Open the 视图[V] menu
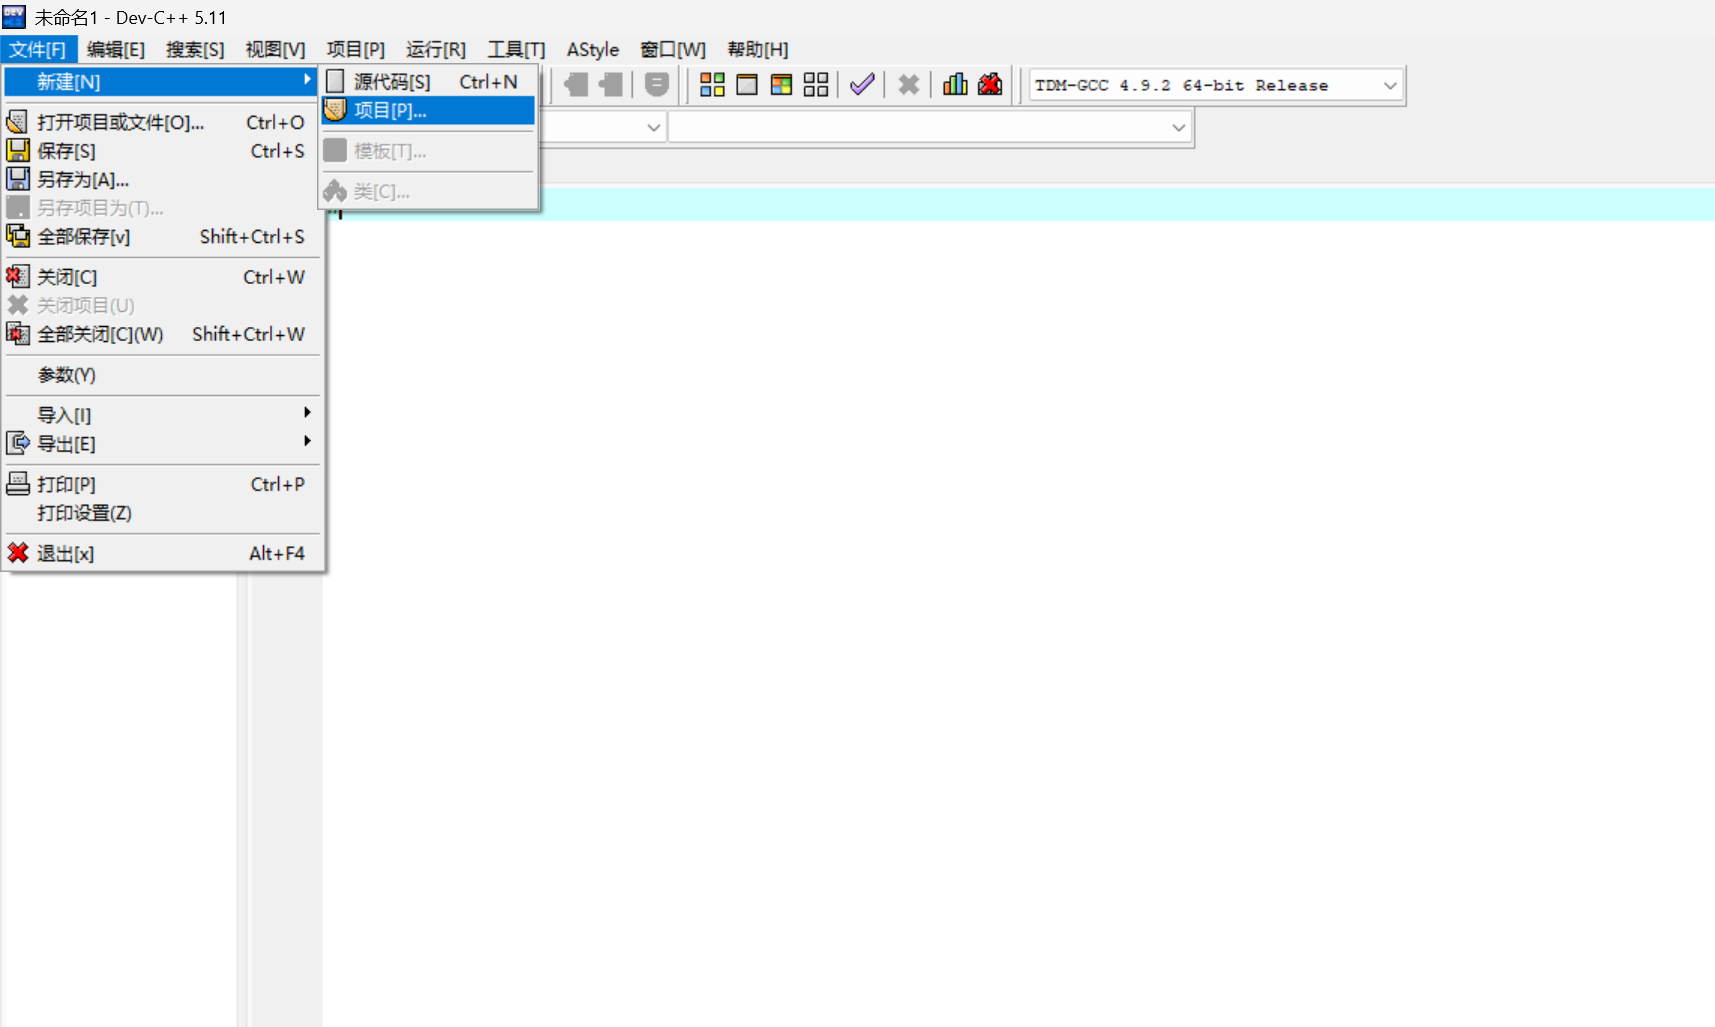This screenshot has height=1027, width=1715. [x=275, y=49]
